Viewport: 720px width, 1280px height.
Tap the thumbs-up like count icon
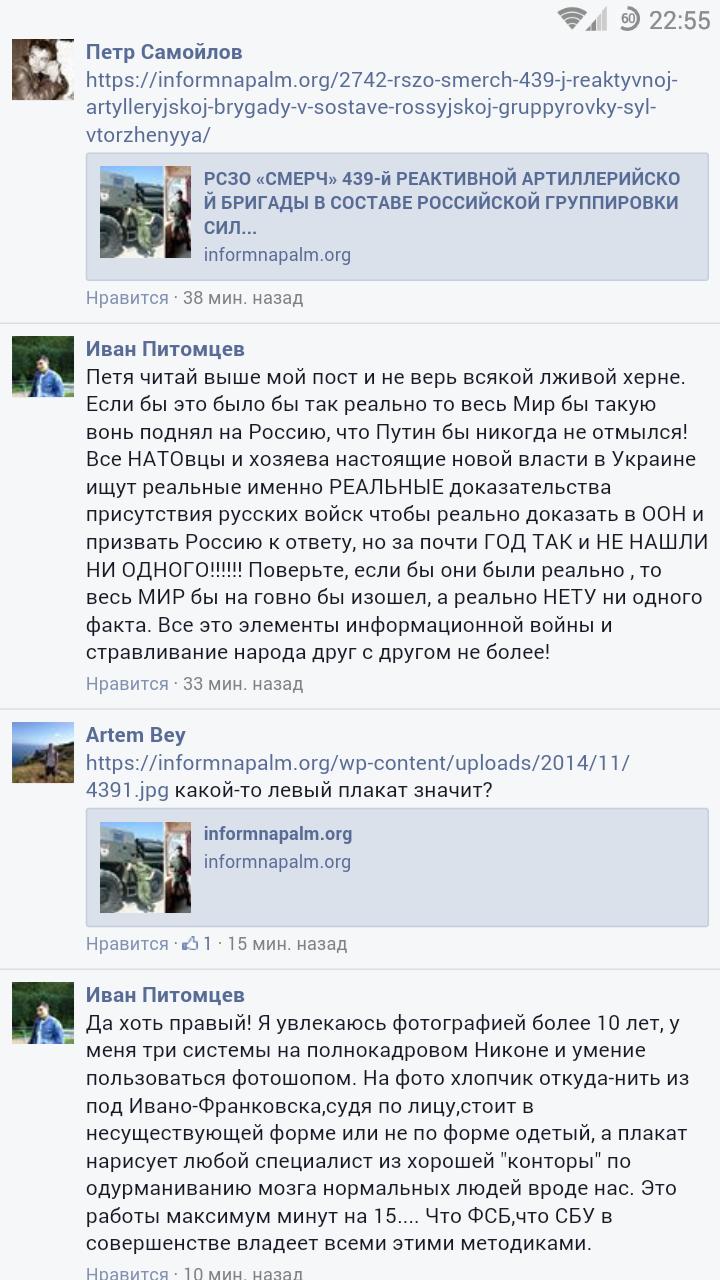coord(191,943)
